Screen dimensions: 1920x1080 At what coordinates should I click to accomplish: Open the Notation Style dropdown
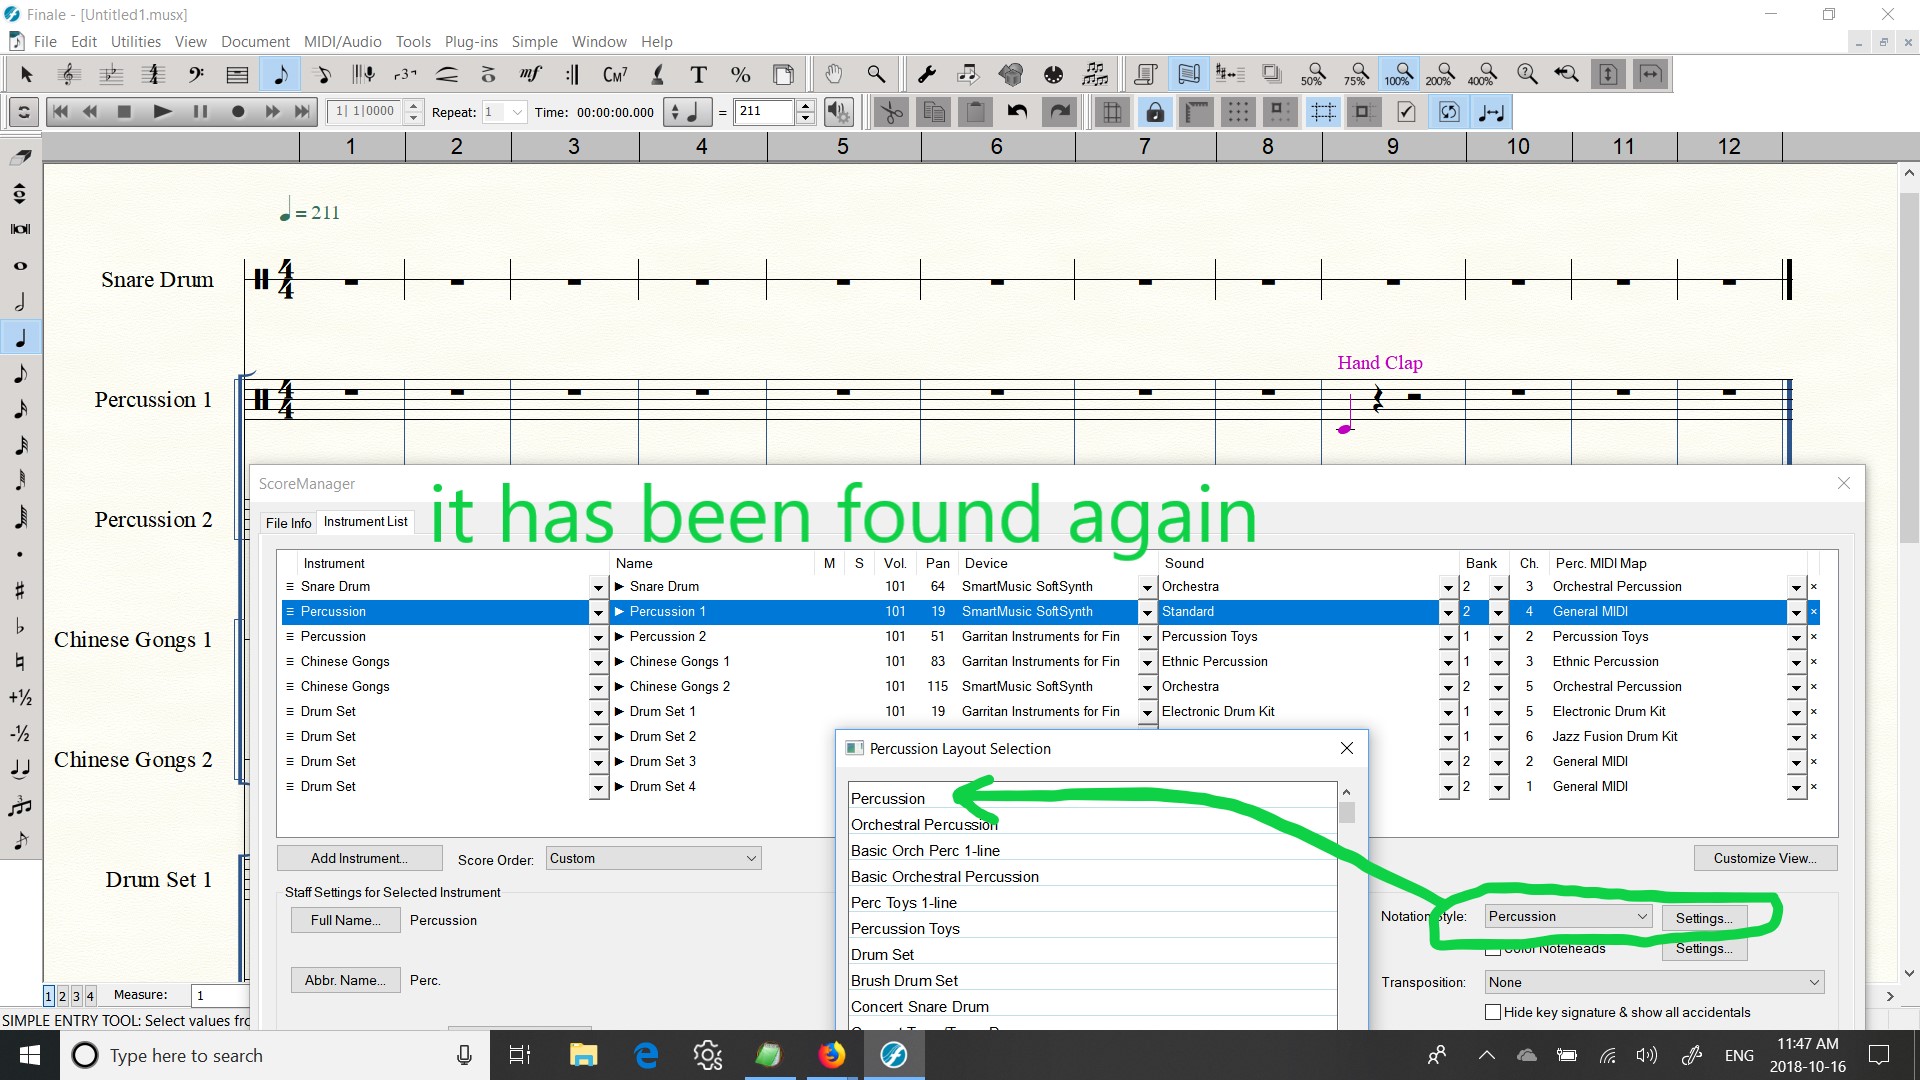click(x=1567, y=917)
